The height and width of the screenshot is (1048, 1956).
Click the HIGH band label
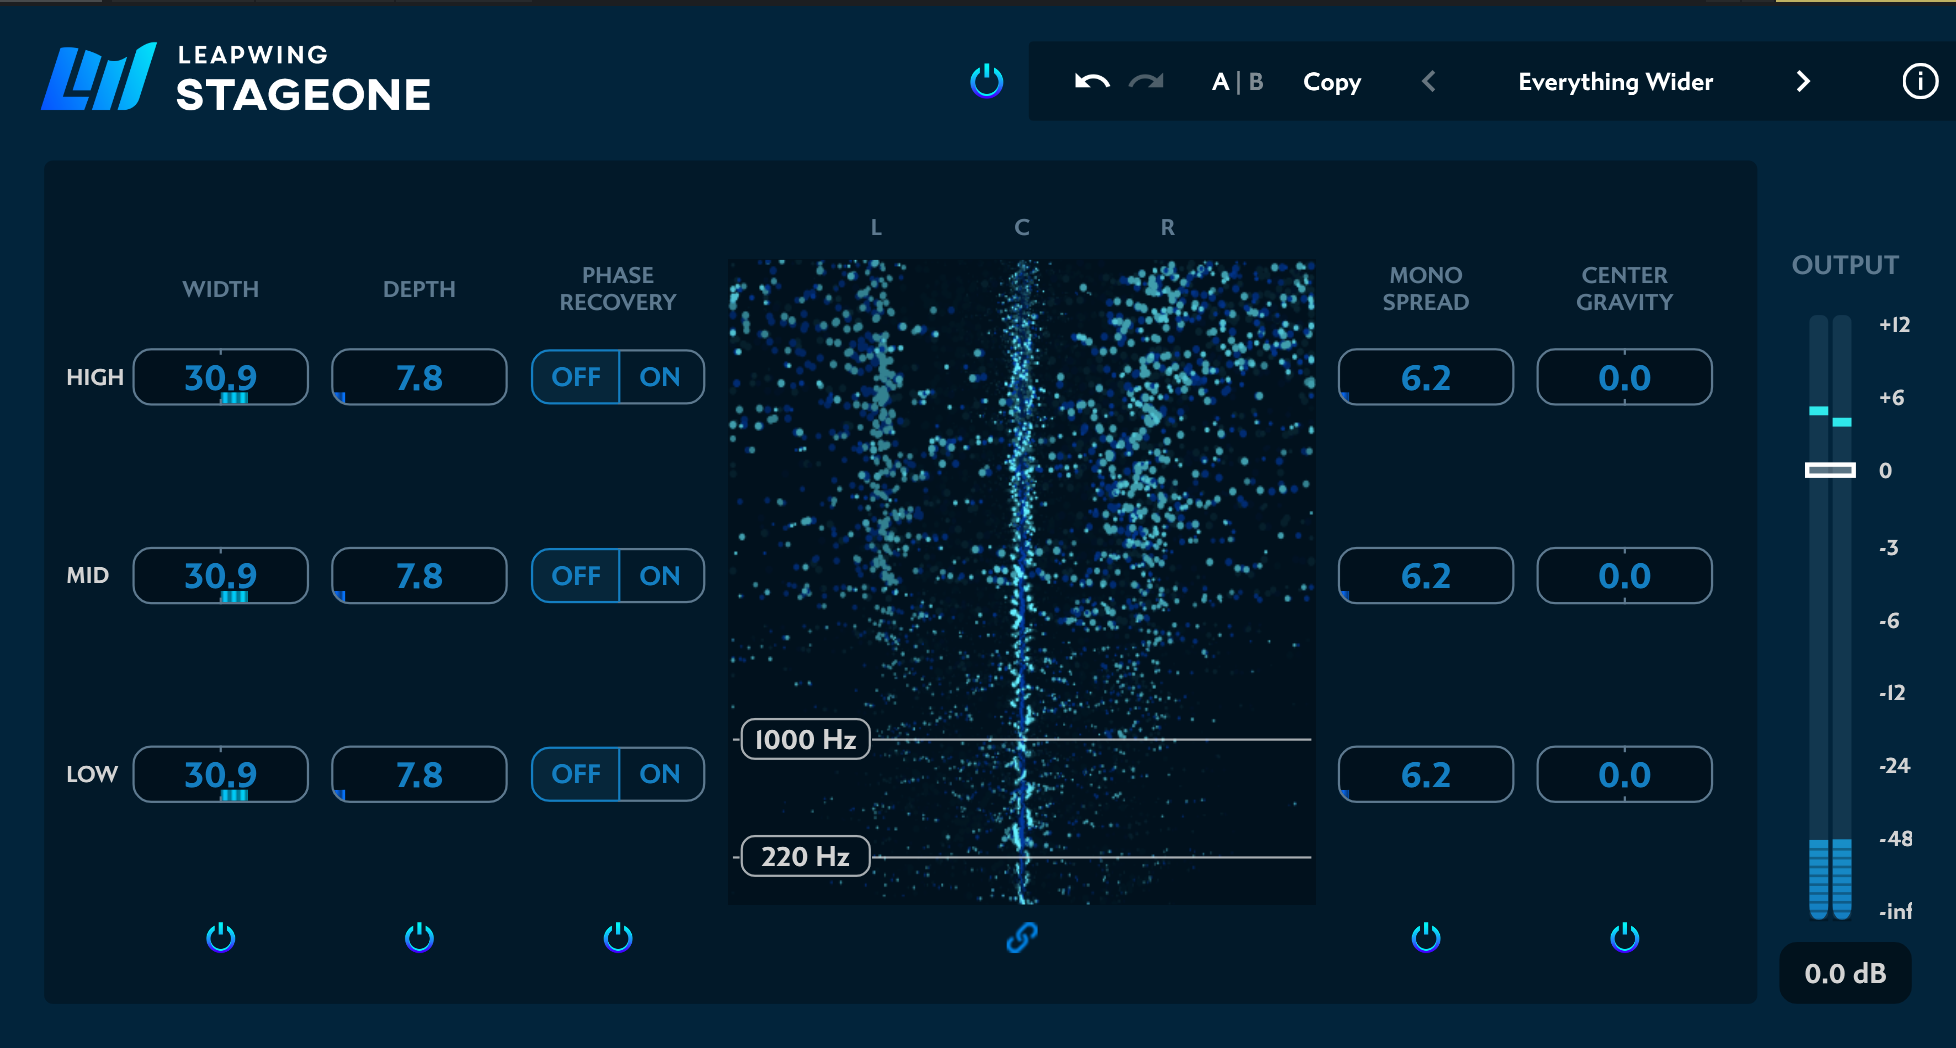[x=95, y=377]
